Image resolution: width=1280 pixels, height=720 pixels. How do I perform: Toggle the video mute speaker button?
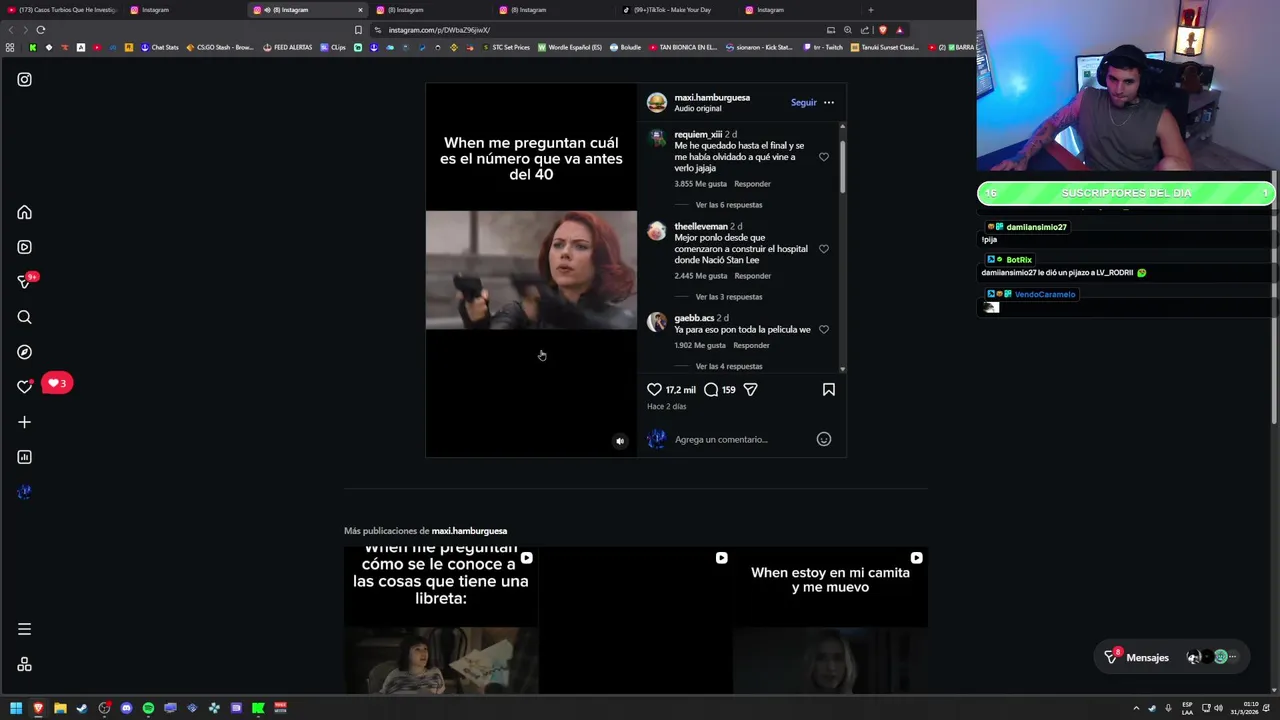620,441
